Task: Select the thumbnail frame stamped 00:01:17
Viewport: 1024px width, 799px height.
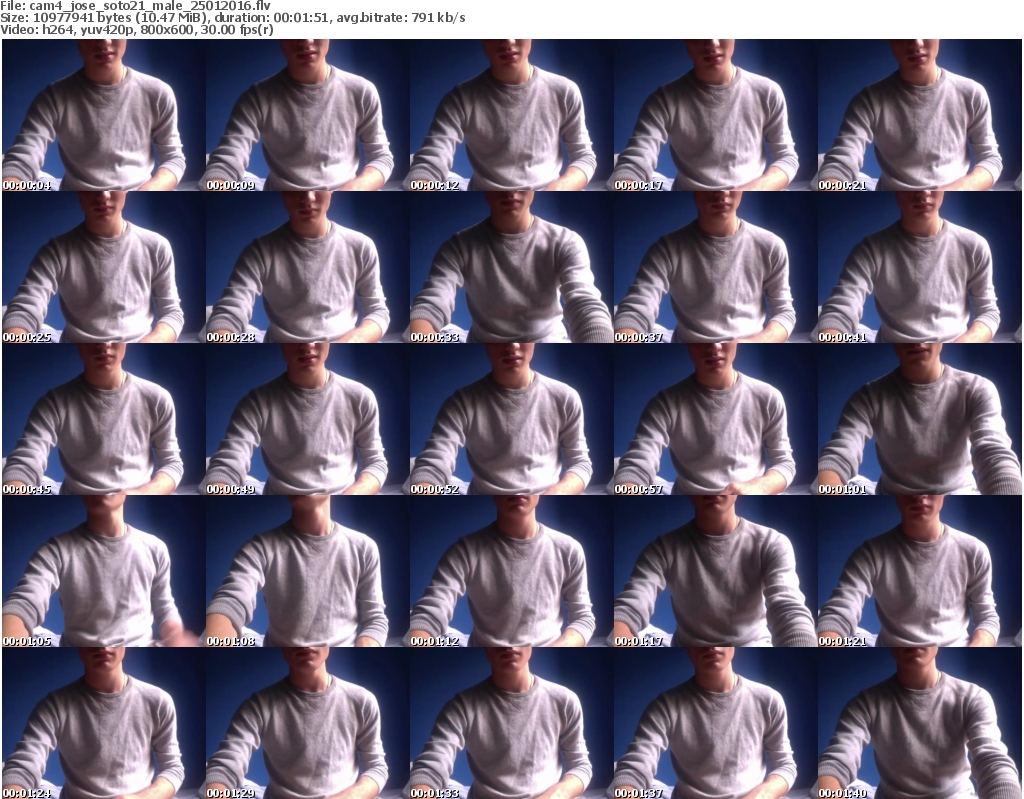Action: click(715, 571)
